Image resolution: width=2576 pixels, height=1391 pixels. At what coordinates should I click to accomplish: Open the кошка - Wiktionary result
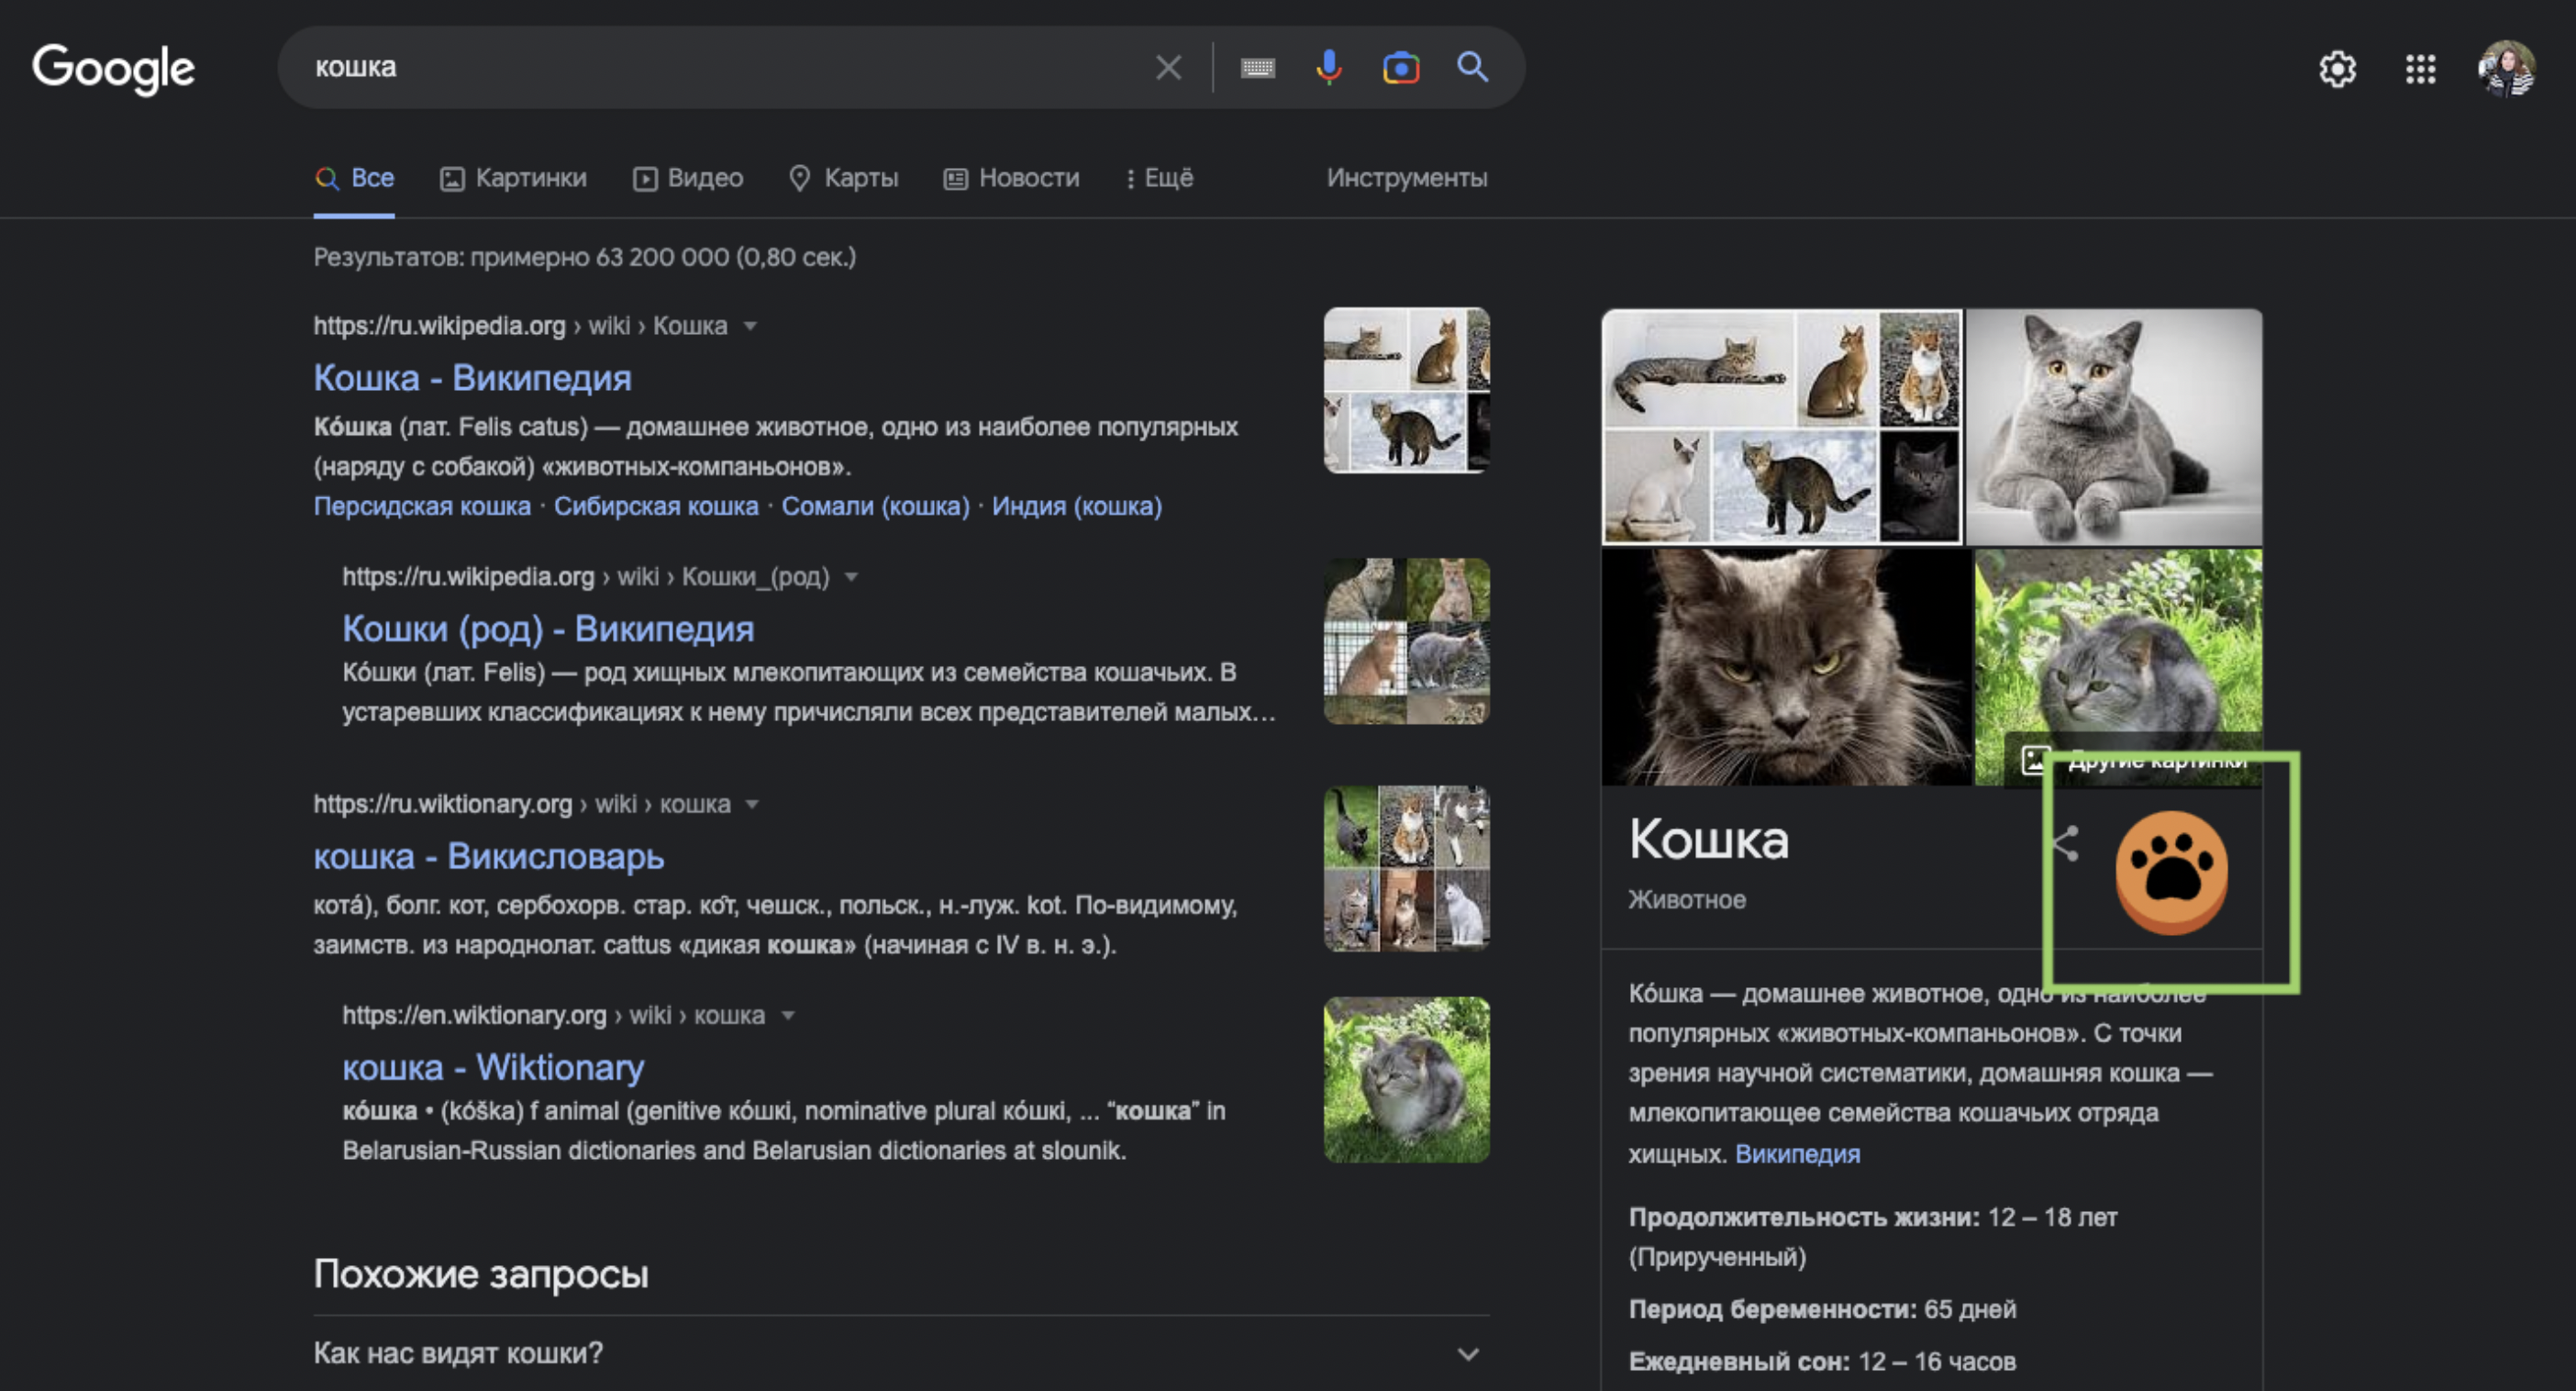tap(493, 1068)
